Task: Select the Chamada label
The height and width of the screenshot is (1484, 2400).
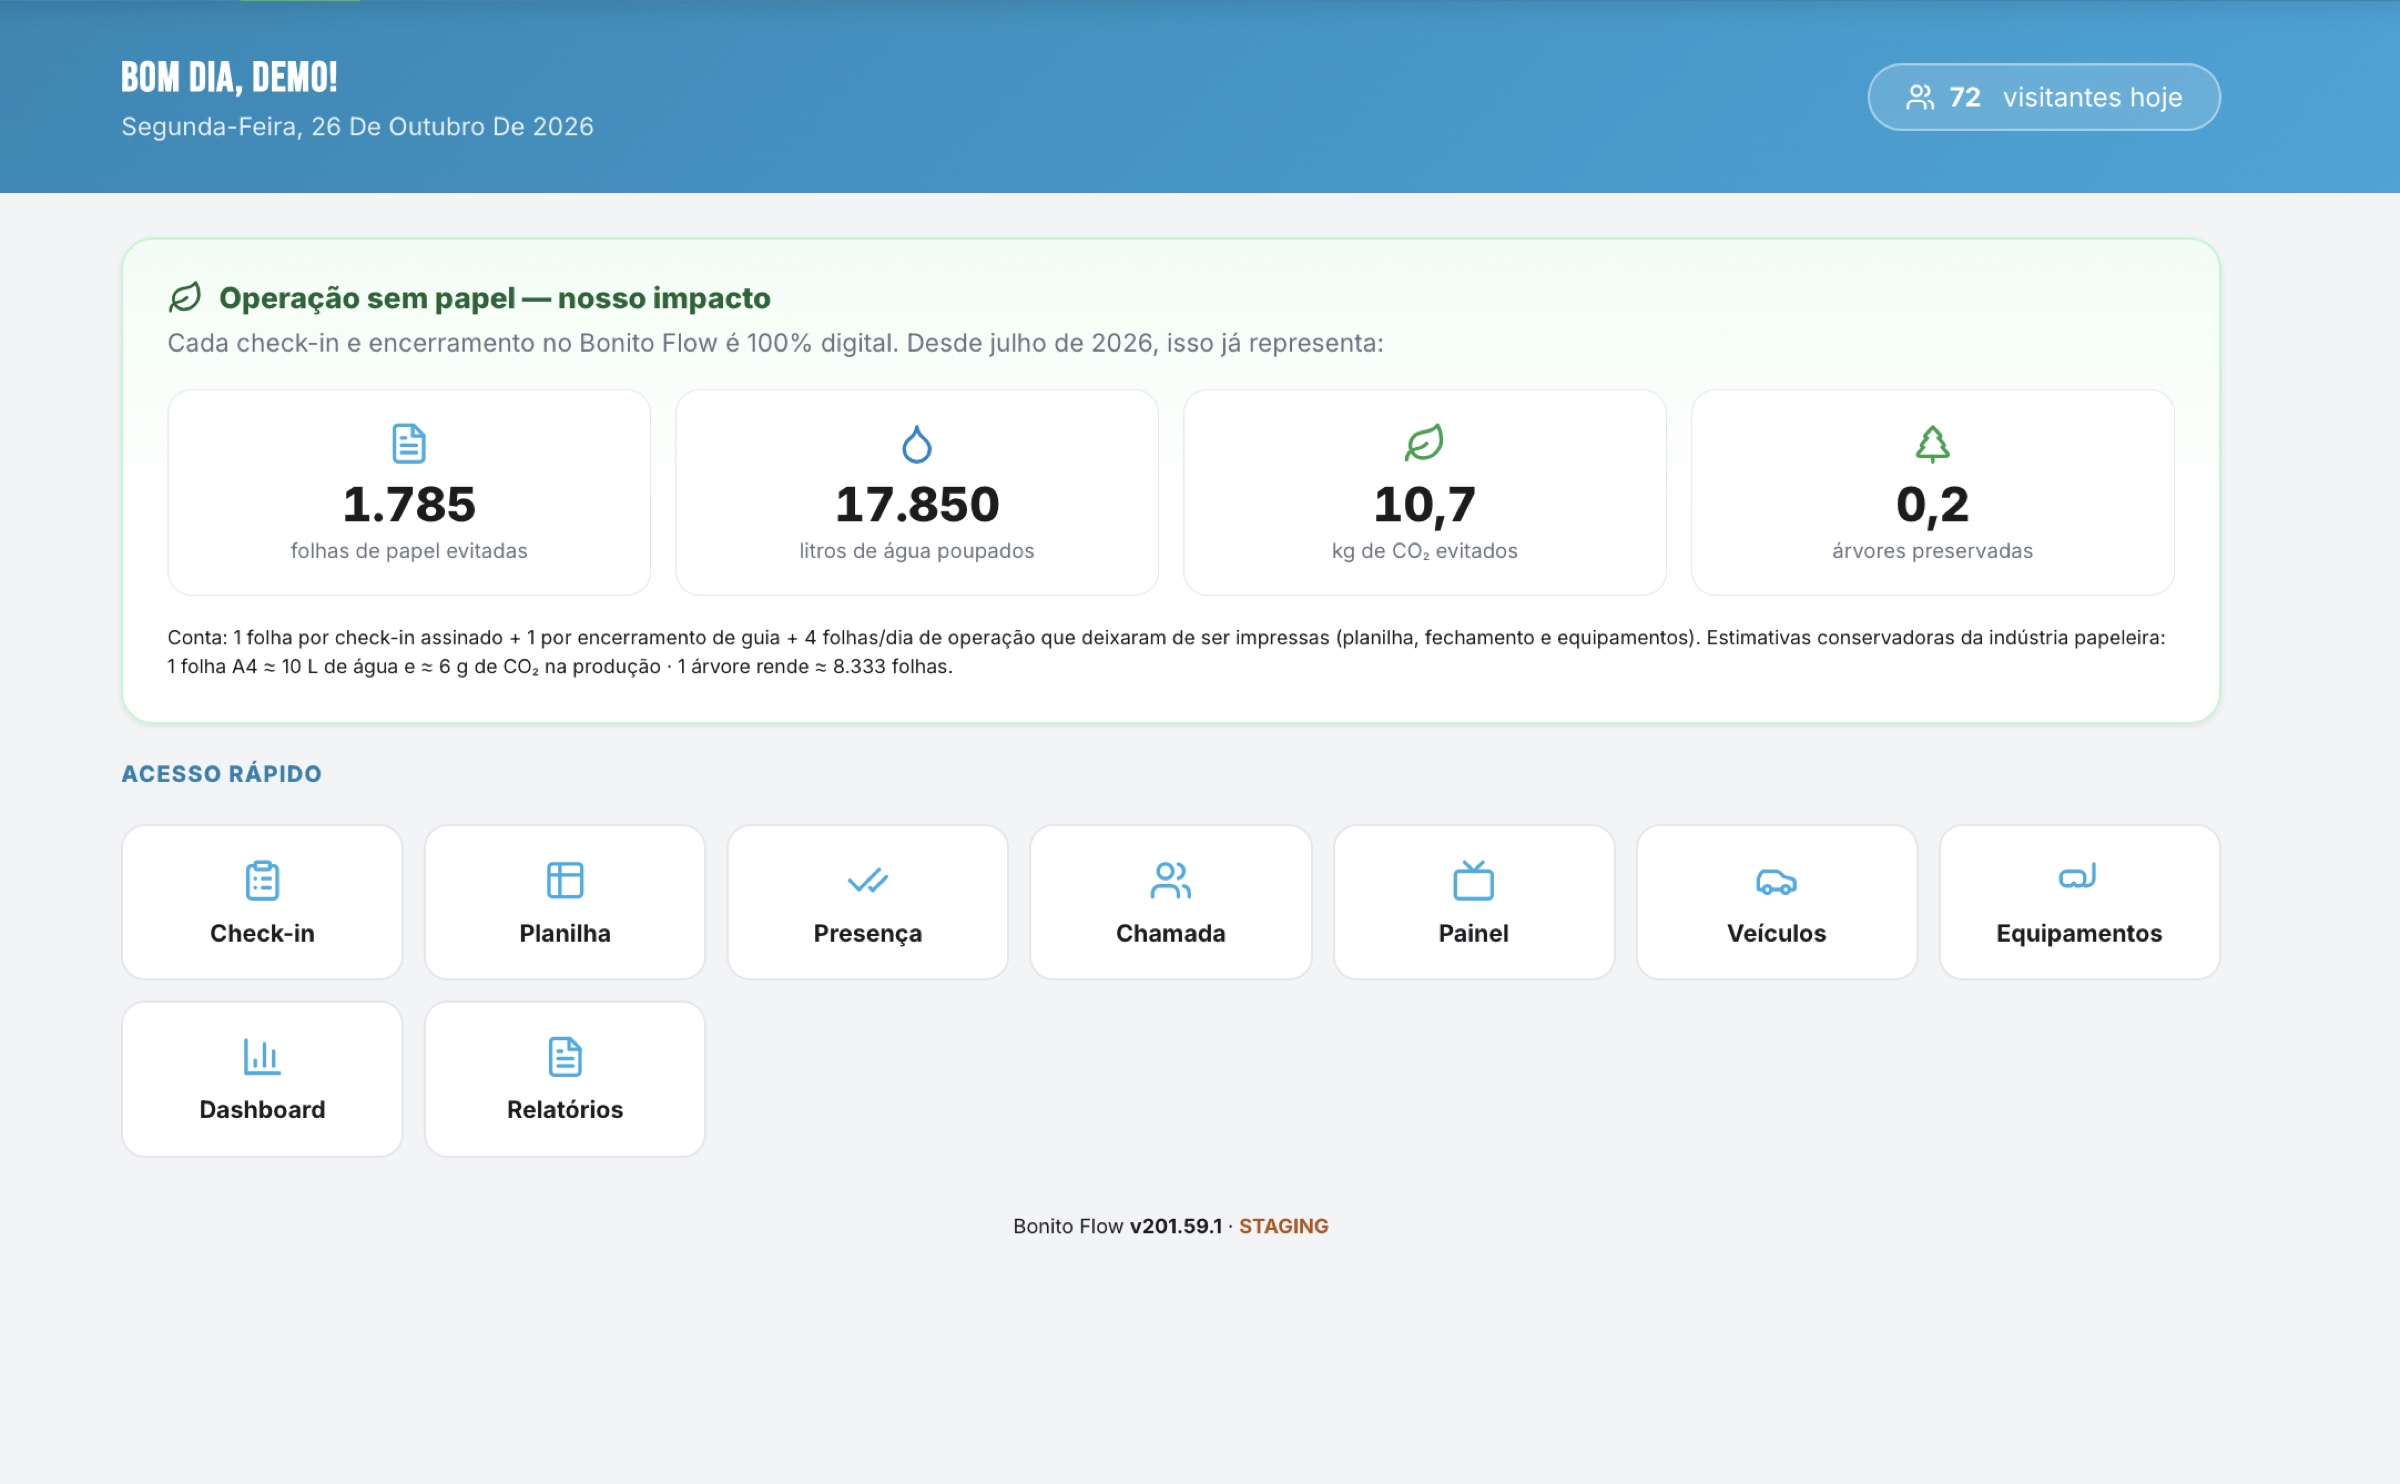Action: (x=1171, y=933)
